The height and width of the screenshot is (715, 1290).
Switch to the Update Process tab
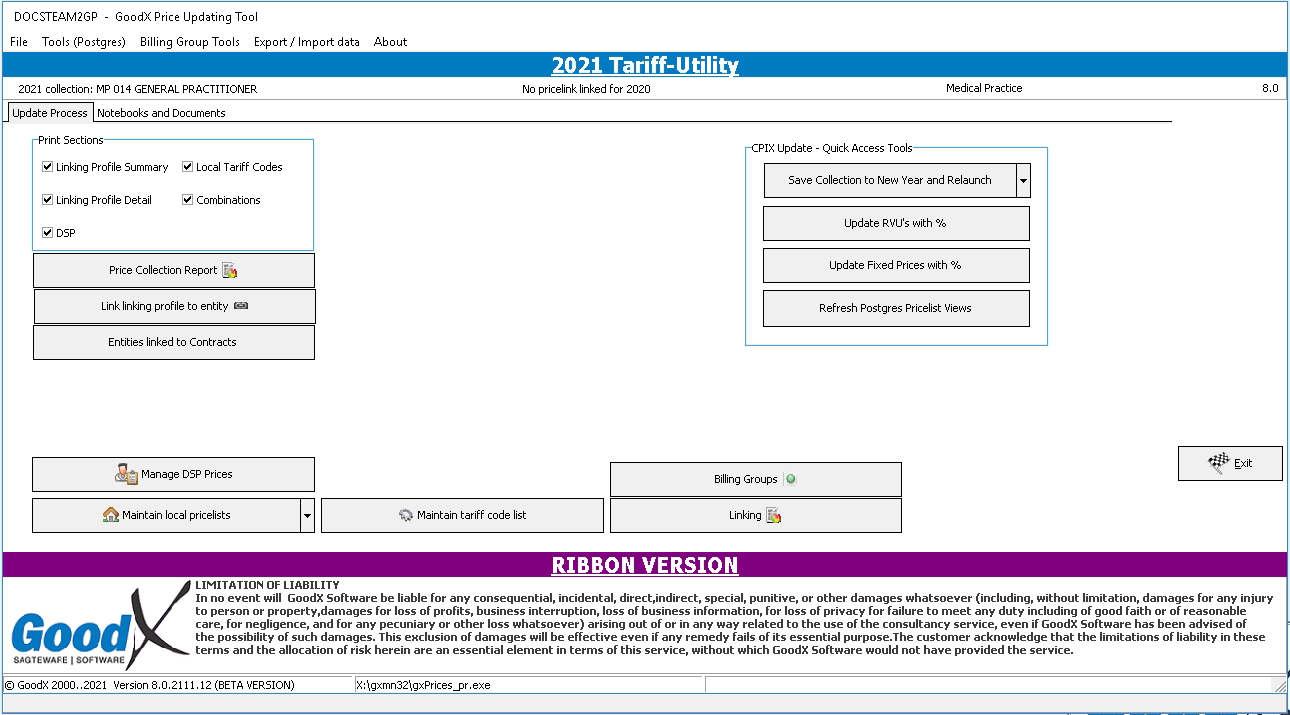pos(50,113)
